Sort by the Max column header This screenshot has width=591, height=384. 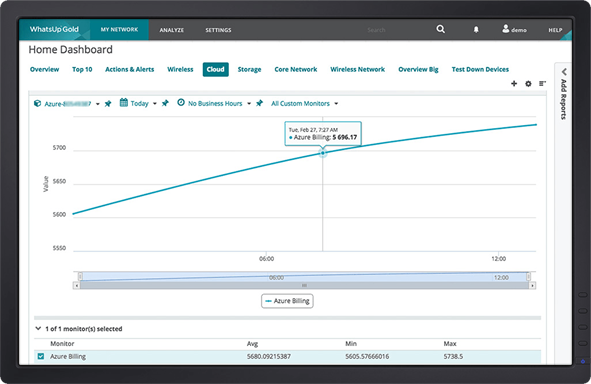click(450, 344)
